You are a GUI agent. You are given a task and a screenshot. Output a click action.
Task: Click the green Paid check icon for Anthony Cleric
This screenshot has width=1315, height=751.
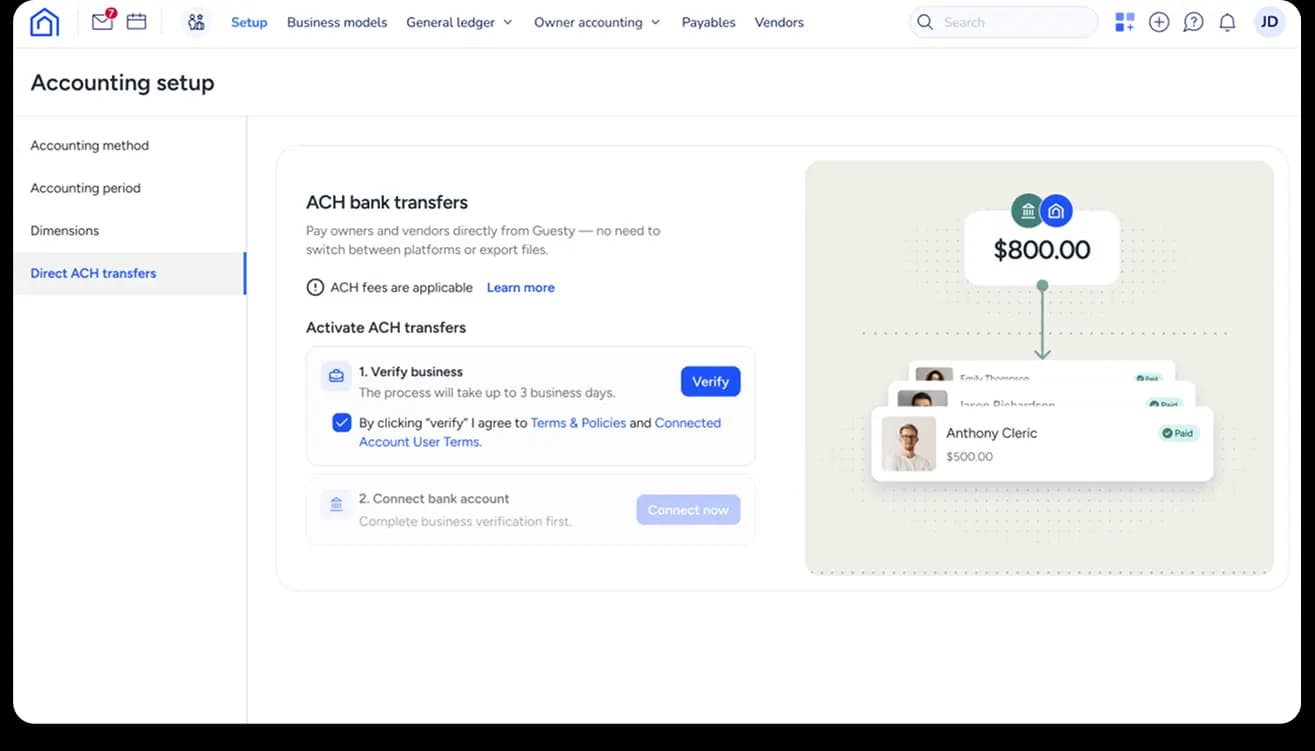tap(1166, 434)
